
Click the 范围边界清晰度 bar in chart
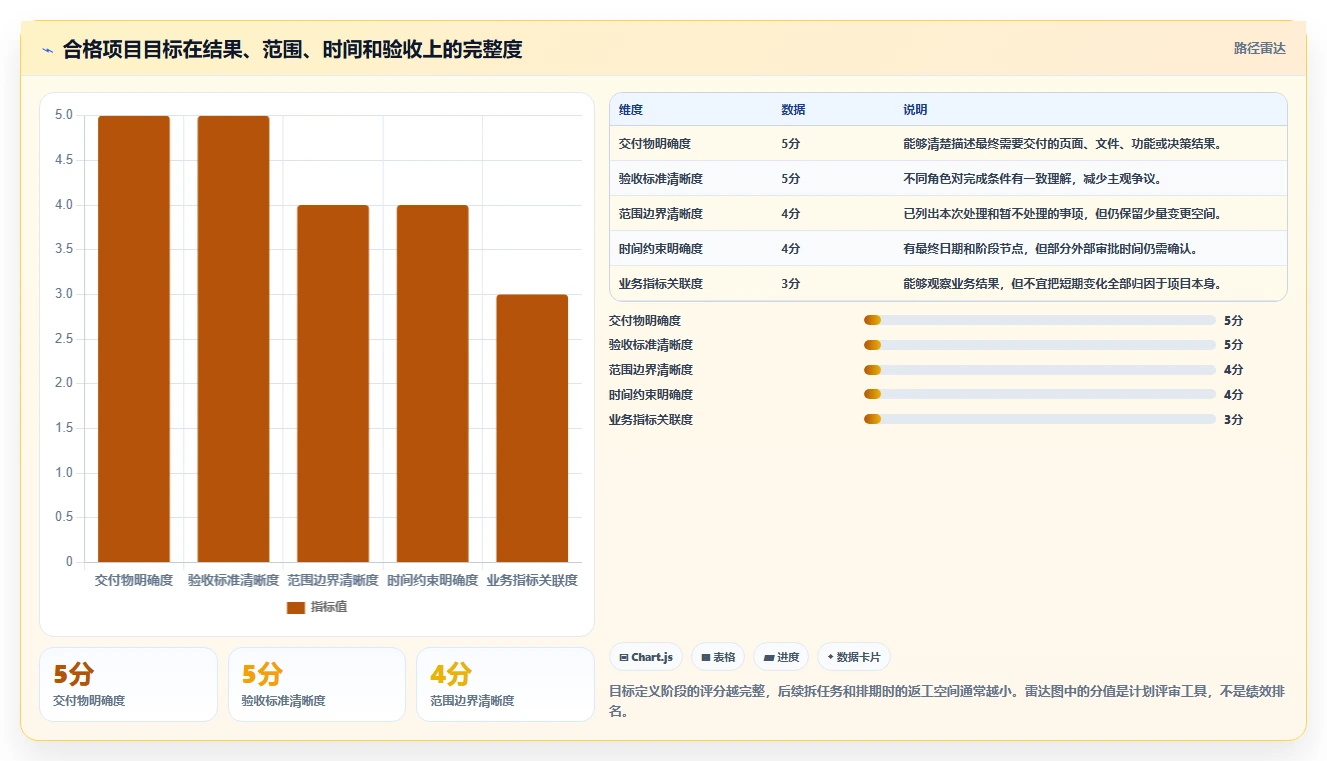coord(333,384)
